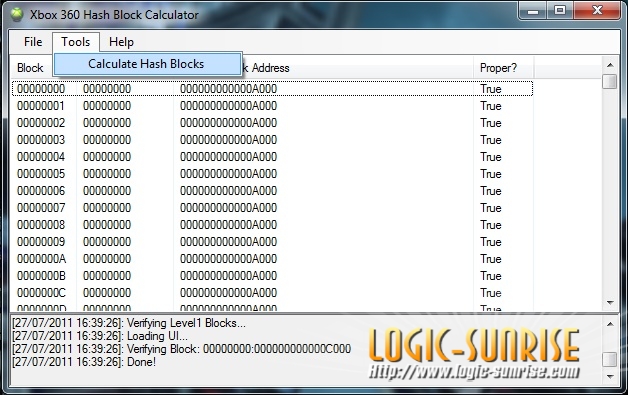This screenshot has width=628, height=395.
Task: Click the Xbox 360 app icon in title bar
Action: pyautogui.click(x=16, y=14)
